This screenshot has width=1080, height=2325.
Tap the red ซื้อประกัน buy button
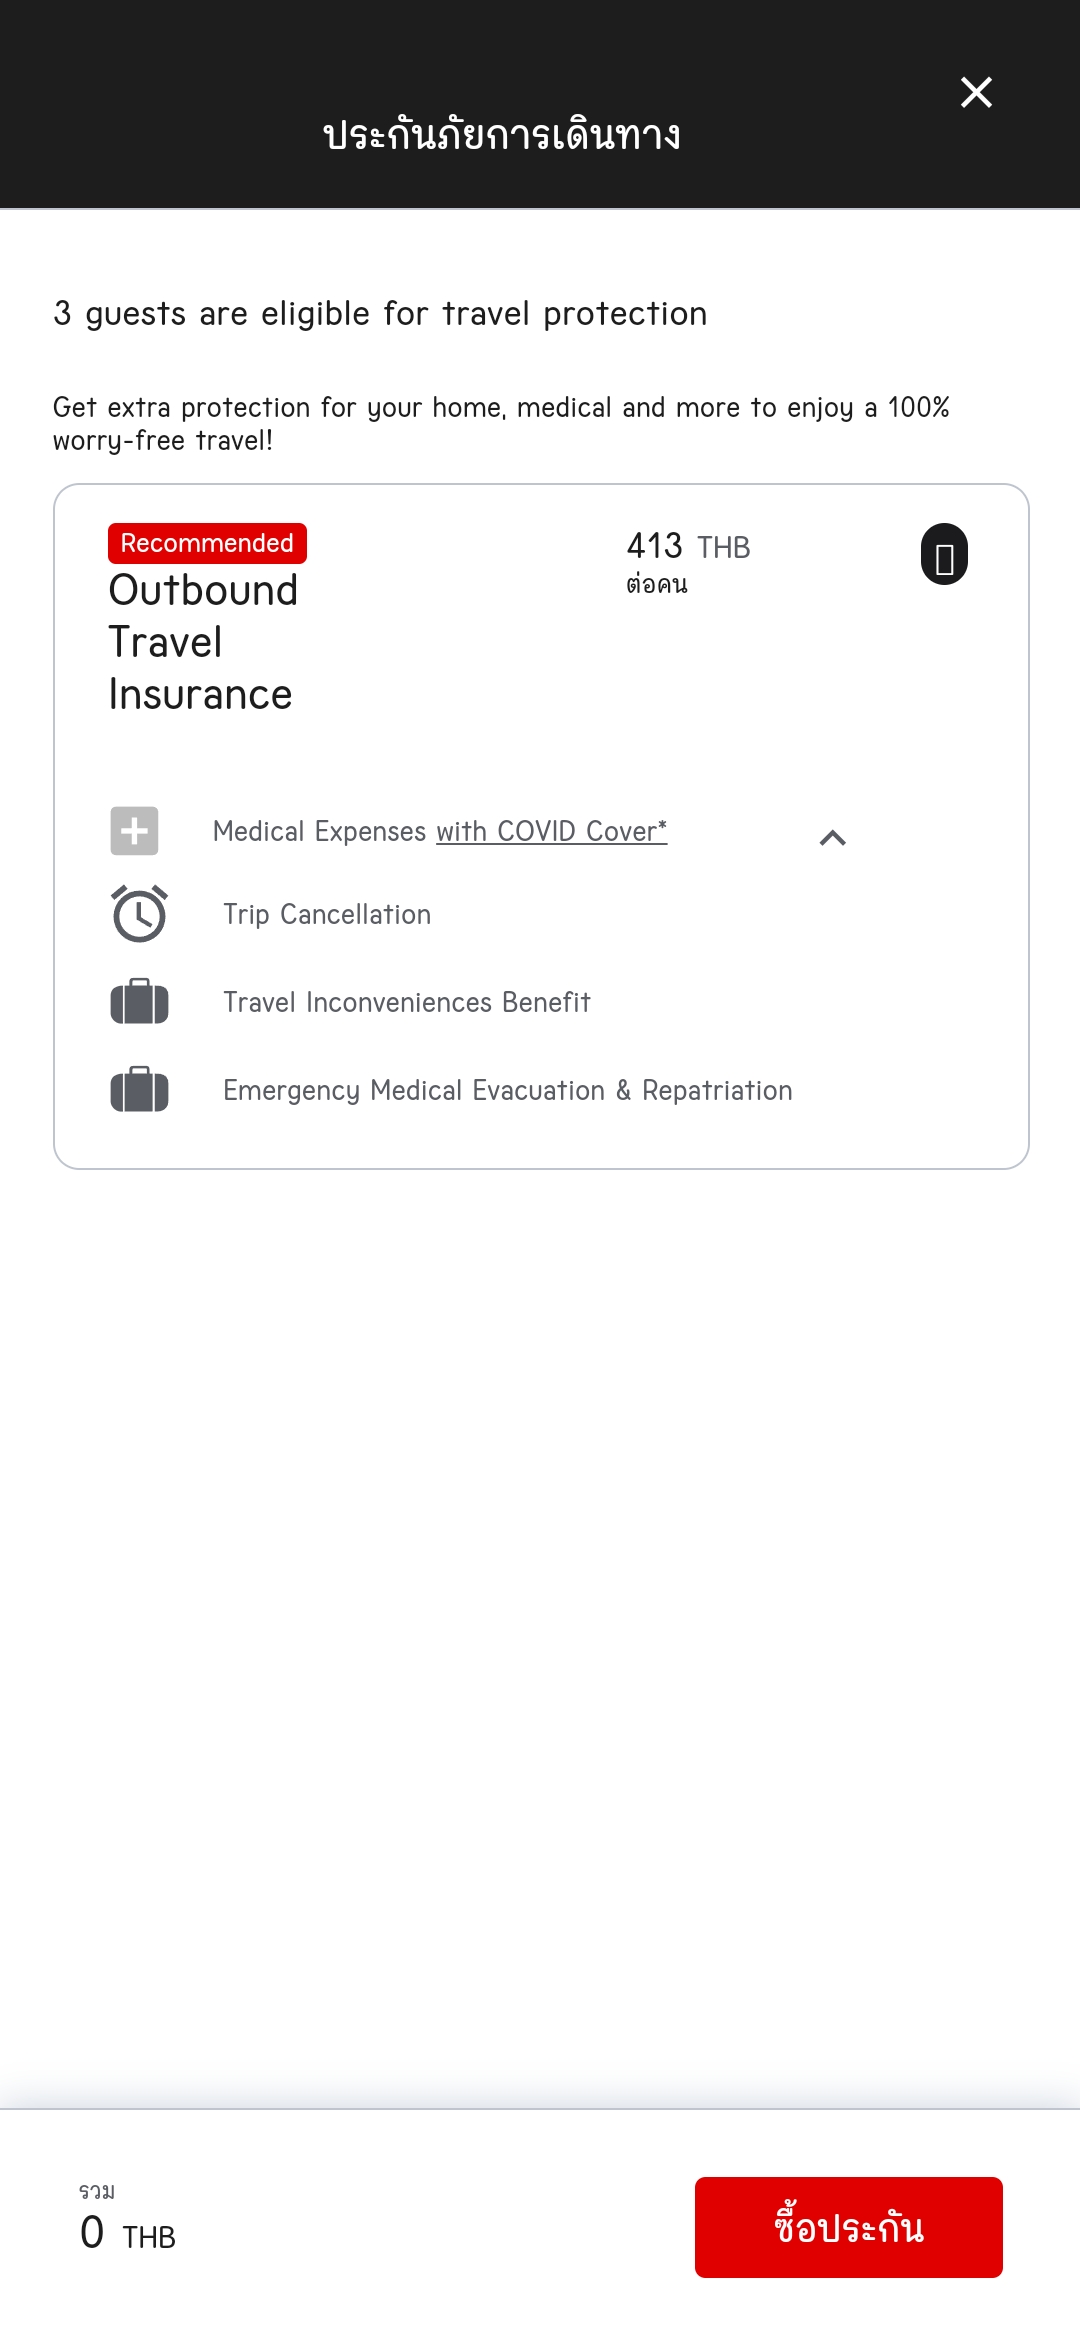tap(849, 2227)
